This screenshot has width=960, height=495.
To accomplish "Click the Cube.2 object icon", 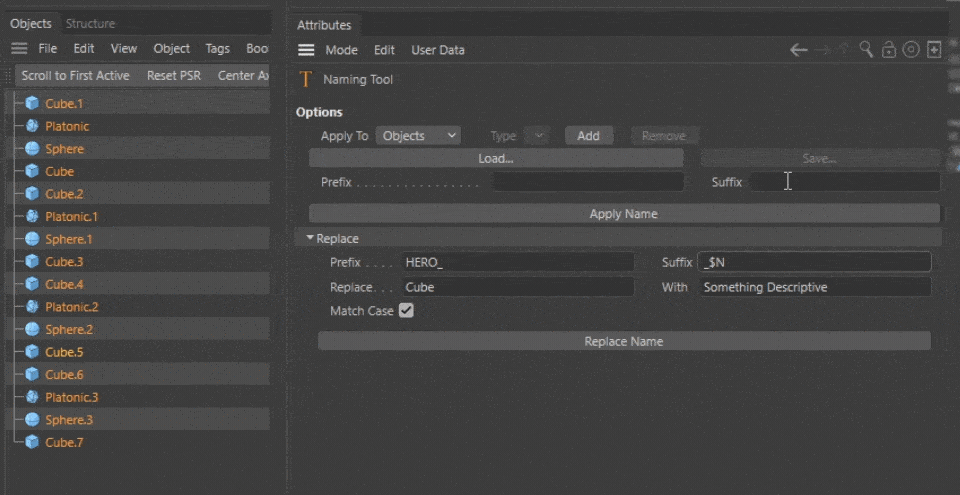I will pyautogui.click(x=32, y=194).
